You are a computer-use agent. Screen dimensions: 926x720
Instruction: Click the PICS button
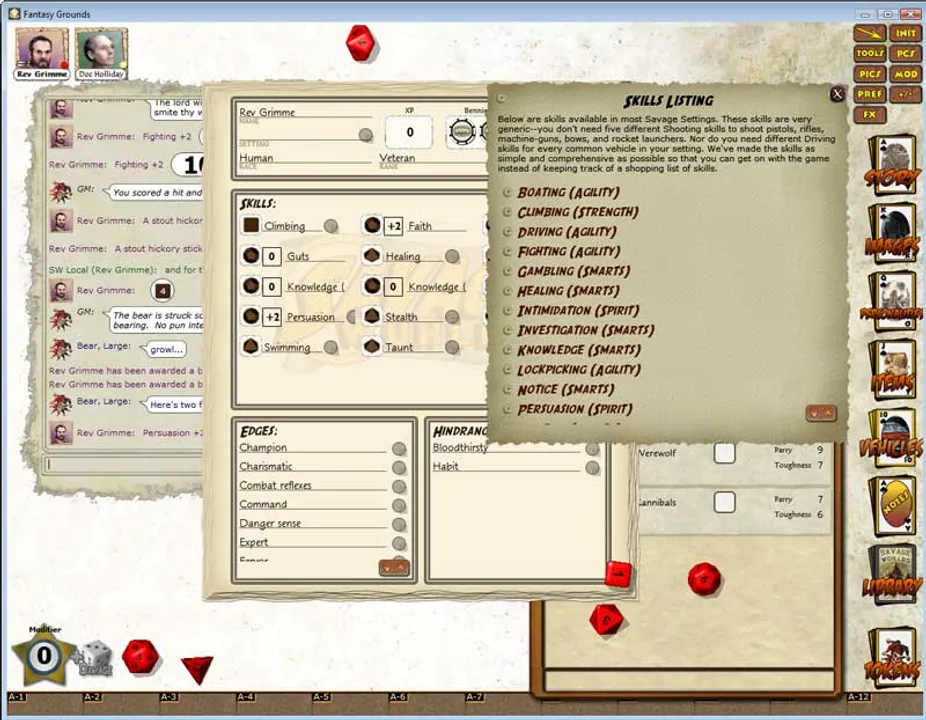point(870,74)
